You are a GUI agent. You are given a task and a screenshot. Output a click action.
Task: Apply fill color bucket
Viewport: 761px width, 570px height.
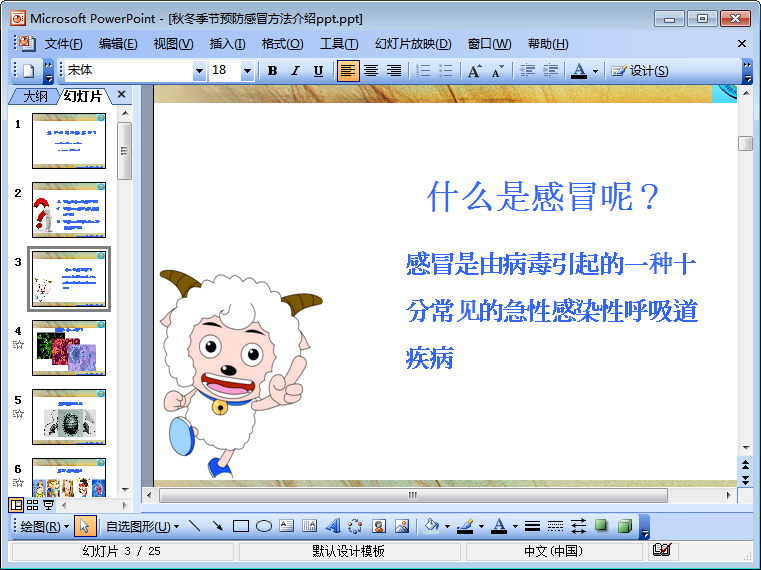tap(431, 526)
